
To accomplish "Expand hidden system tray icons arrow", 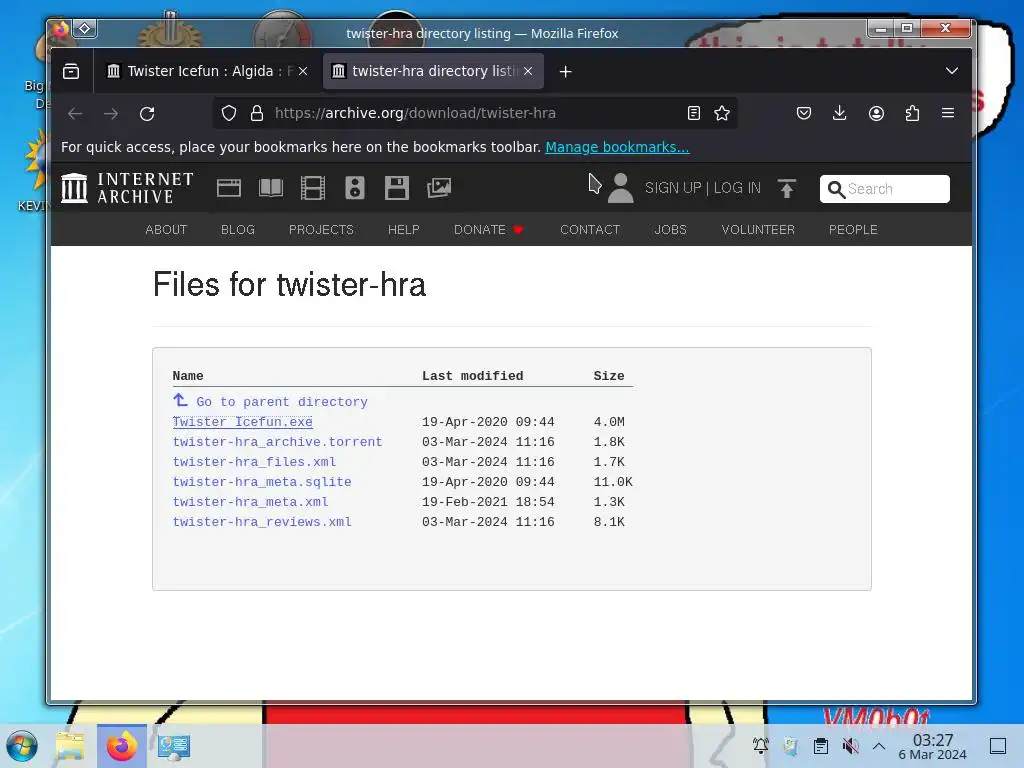I will pos(879,746).
